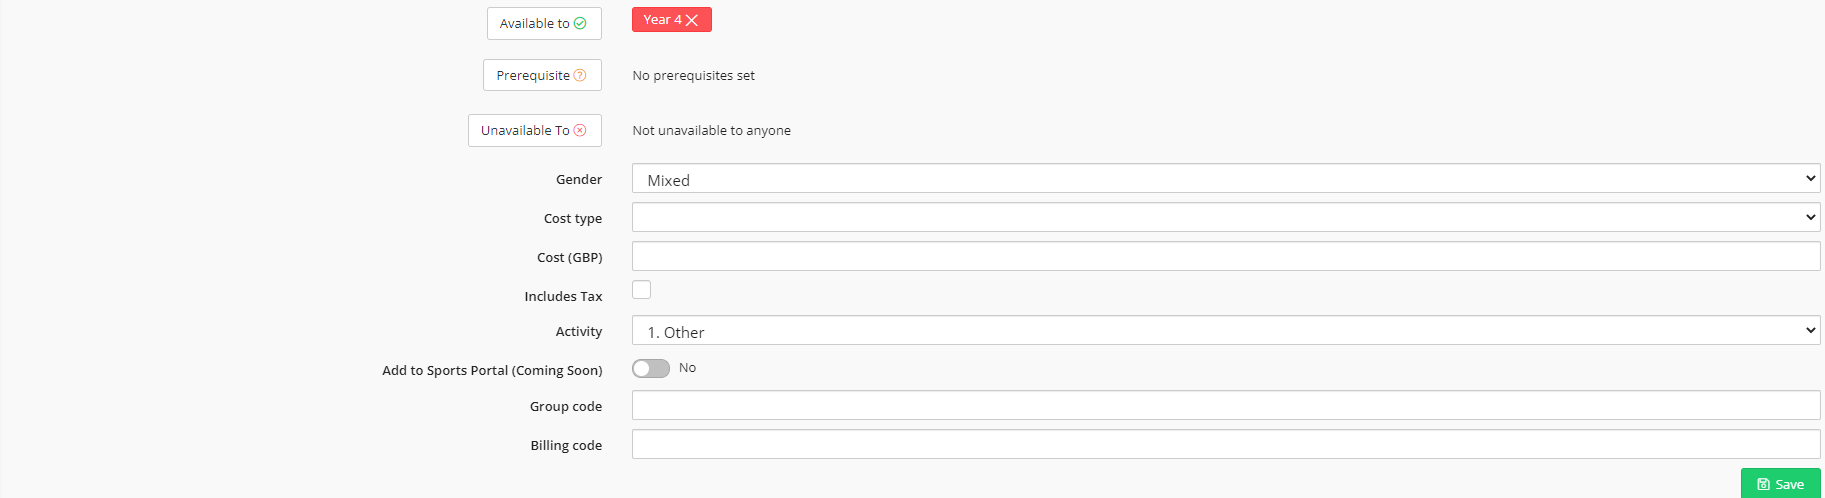Click the Year 4 red tag
The image size is (1825, 498).
coord(671,20)
